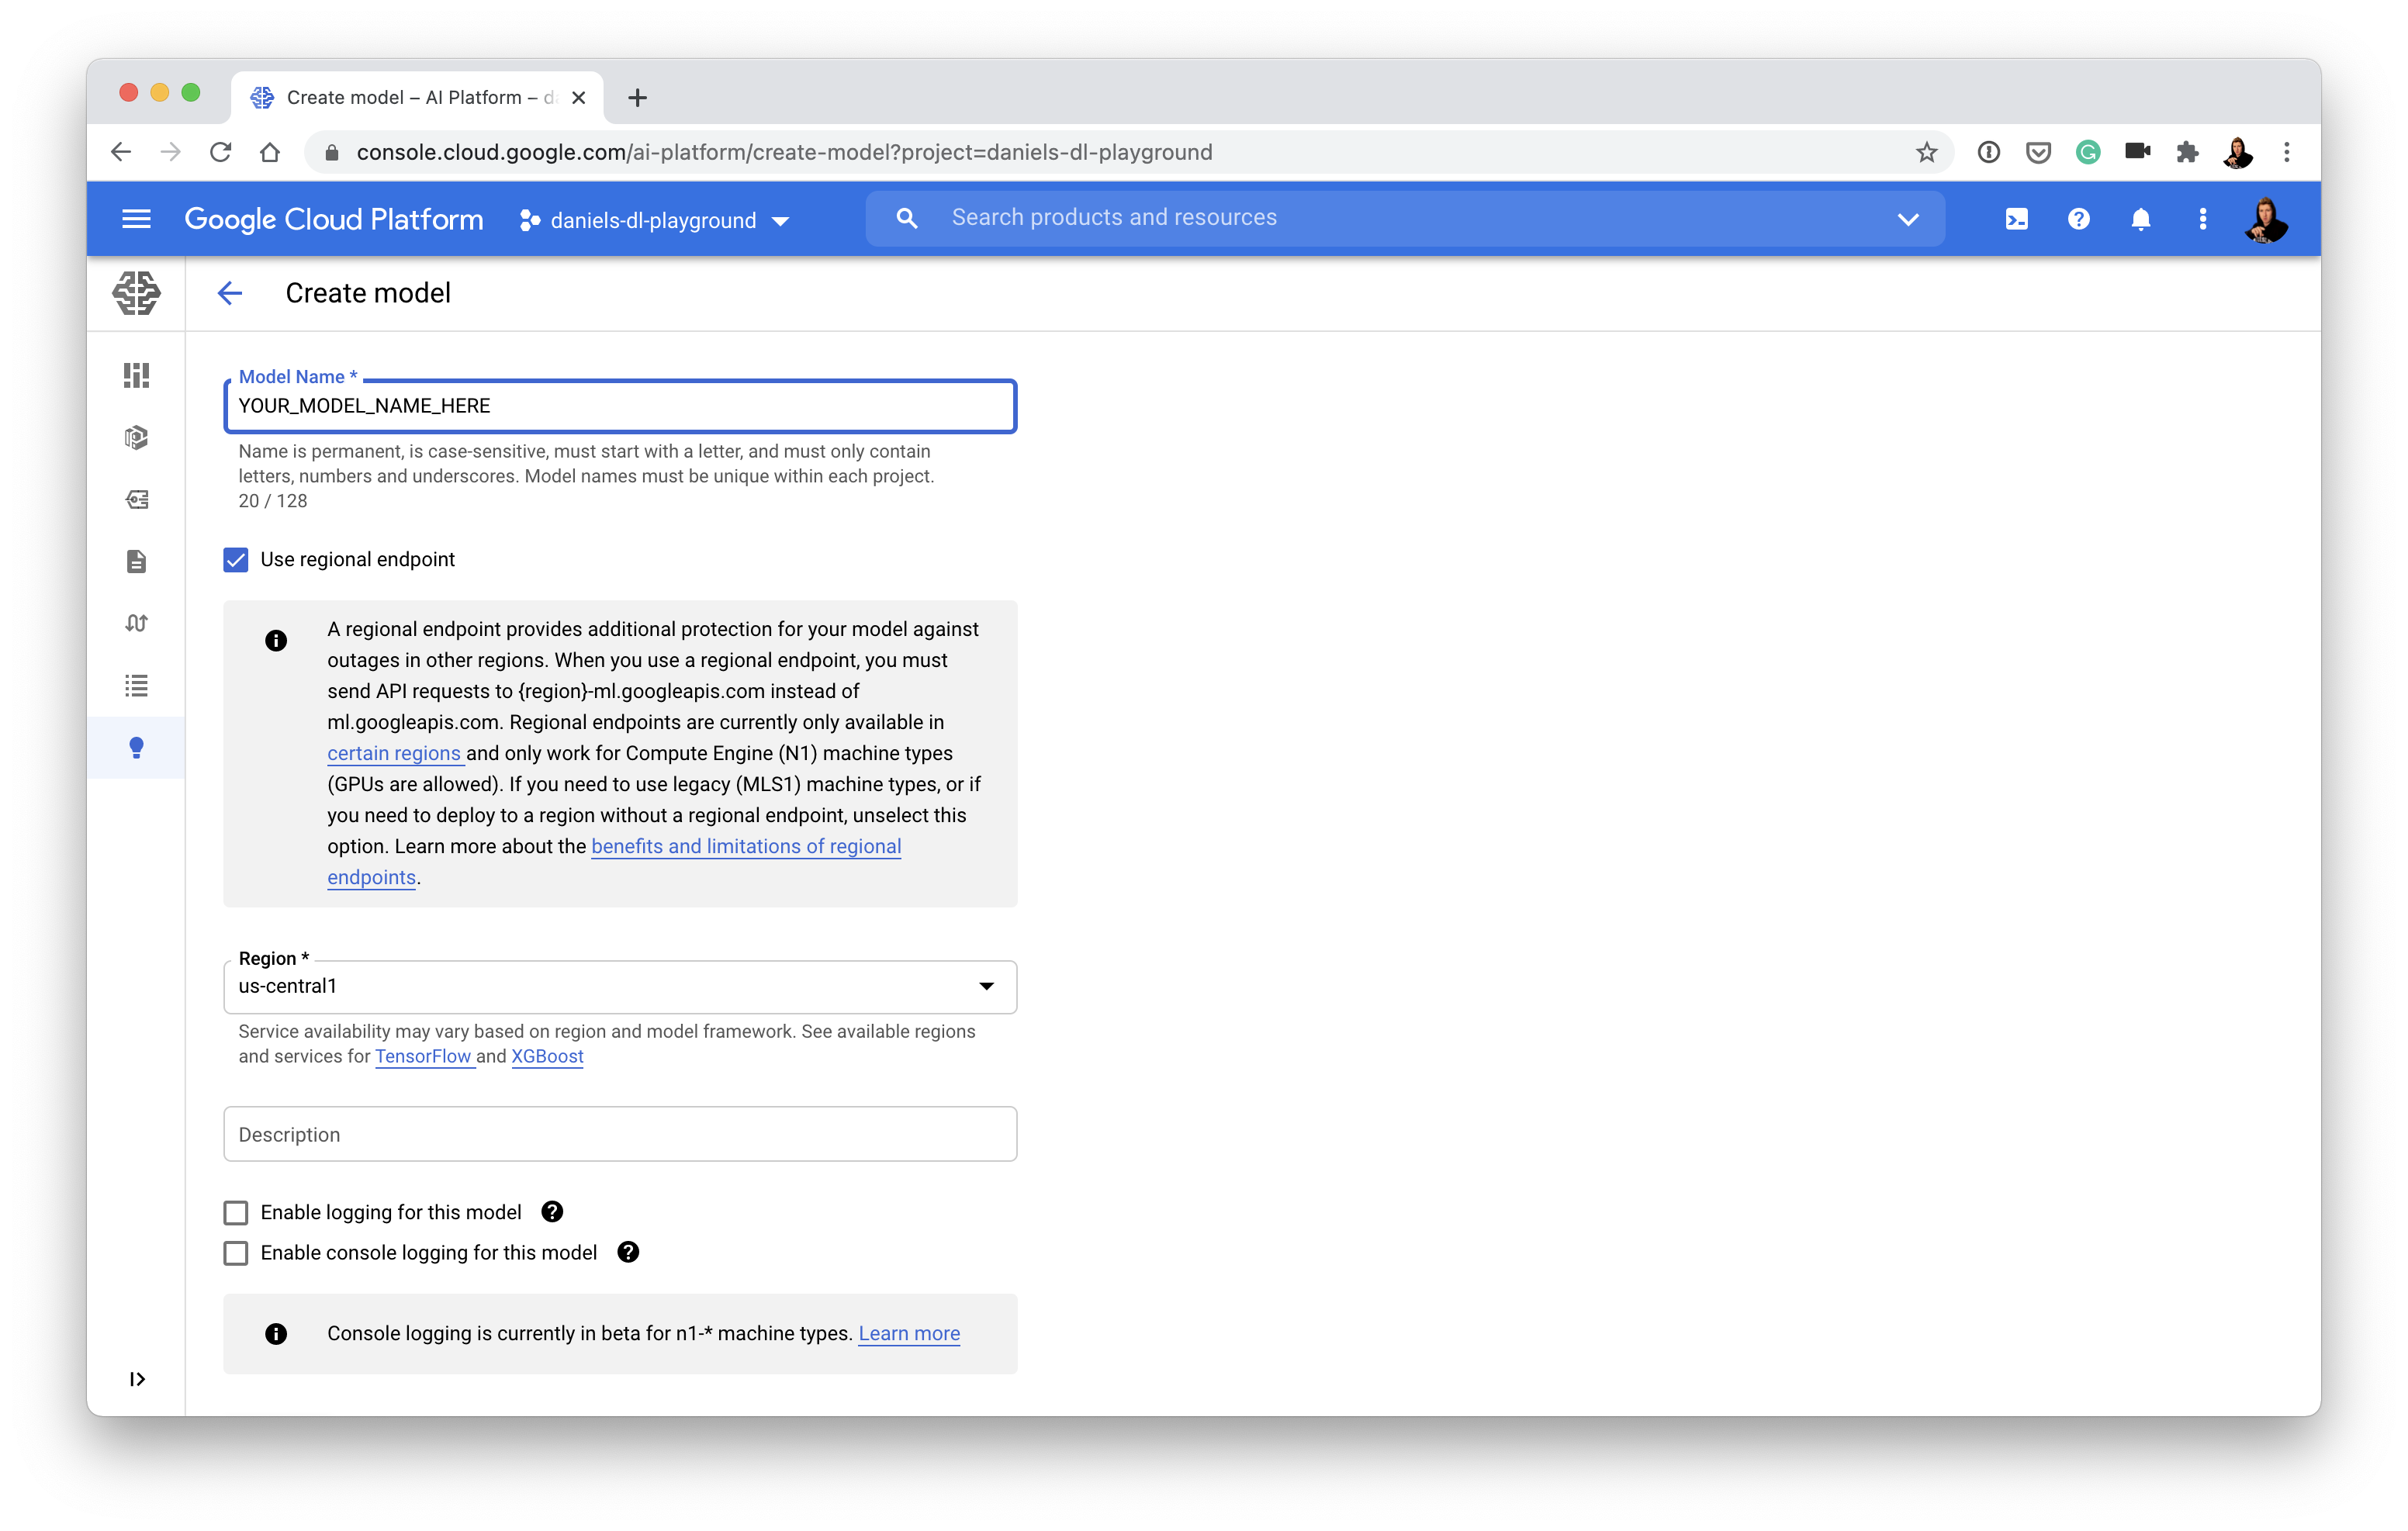
Task: Open the Region us-central1 dropdown
Action: 620,986
